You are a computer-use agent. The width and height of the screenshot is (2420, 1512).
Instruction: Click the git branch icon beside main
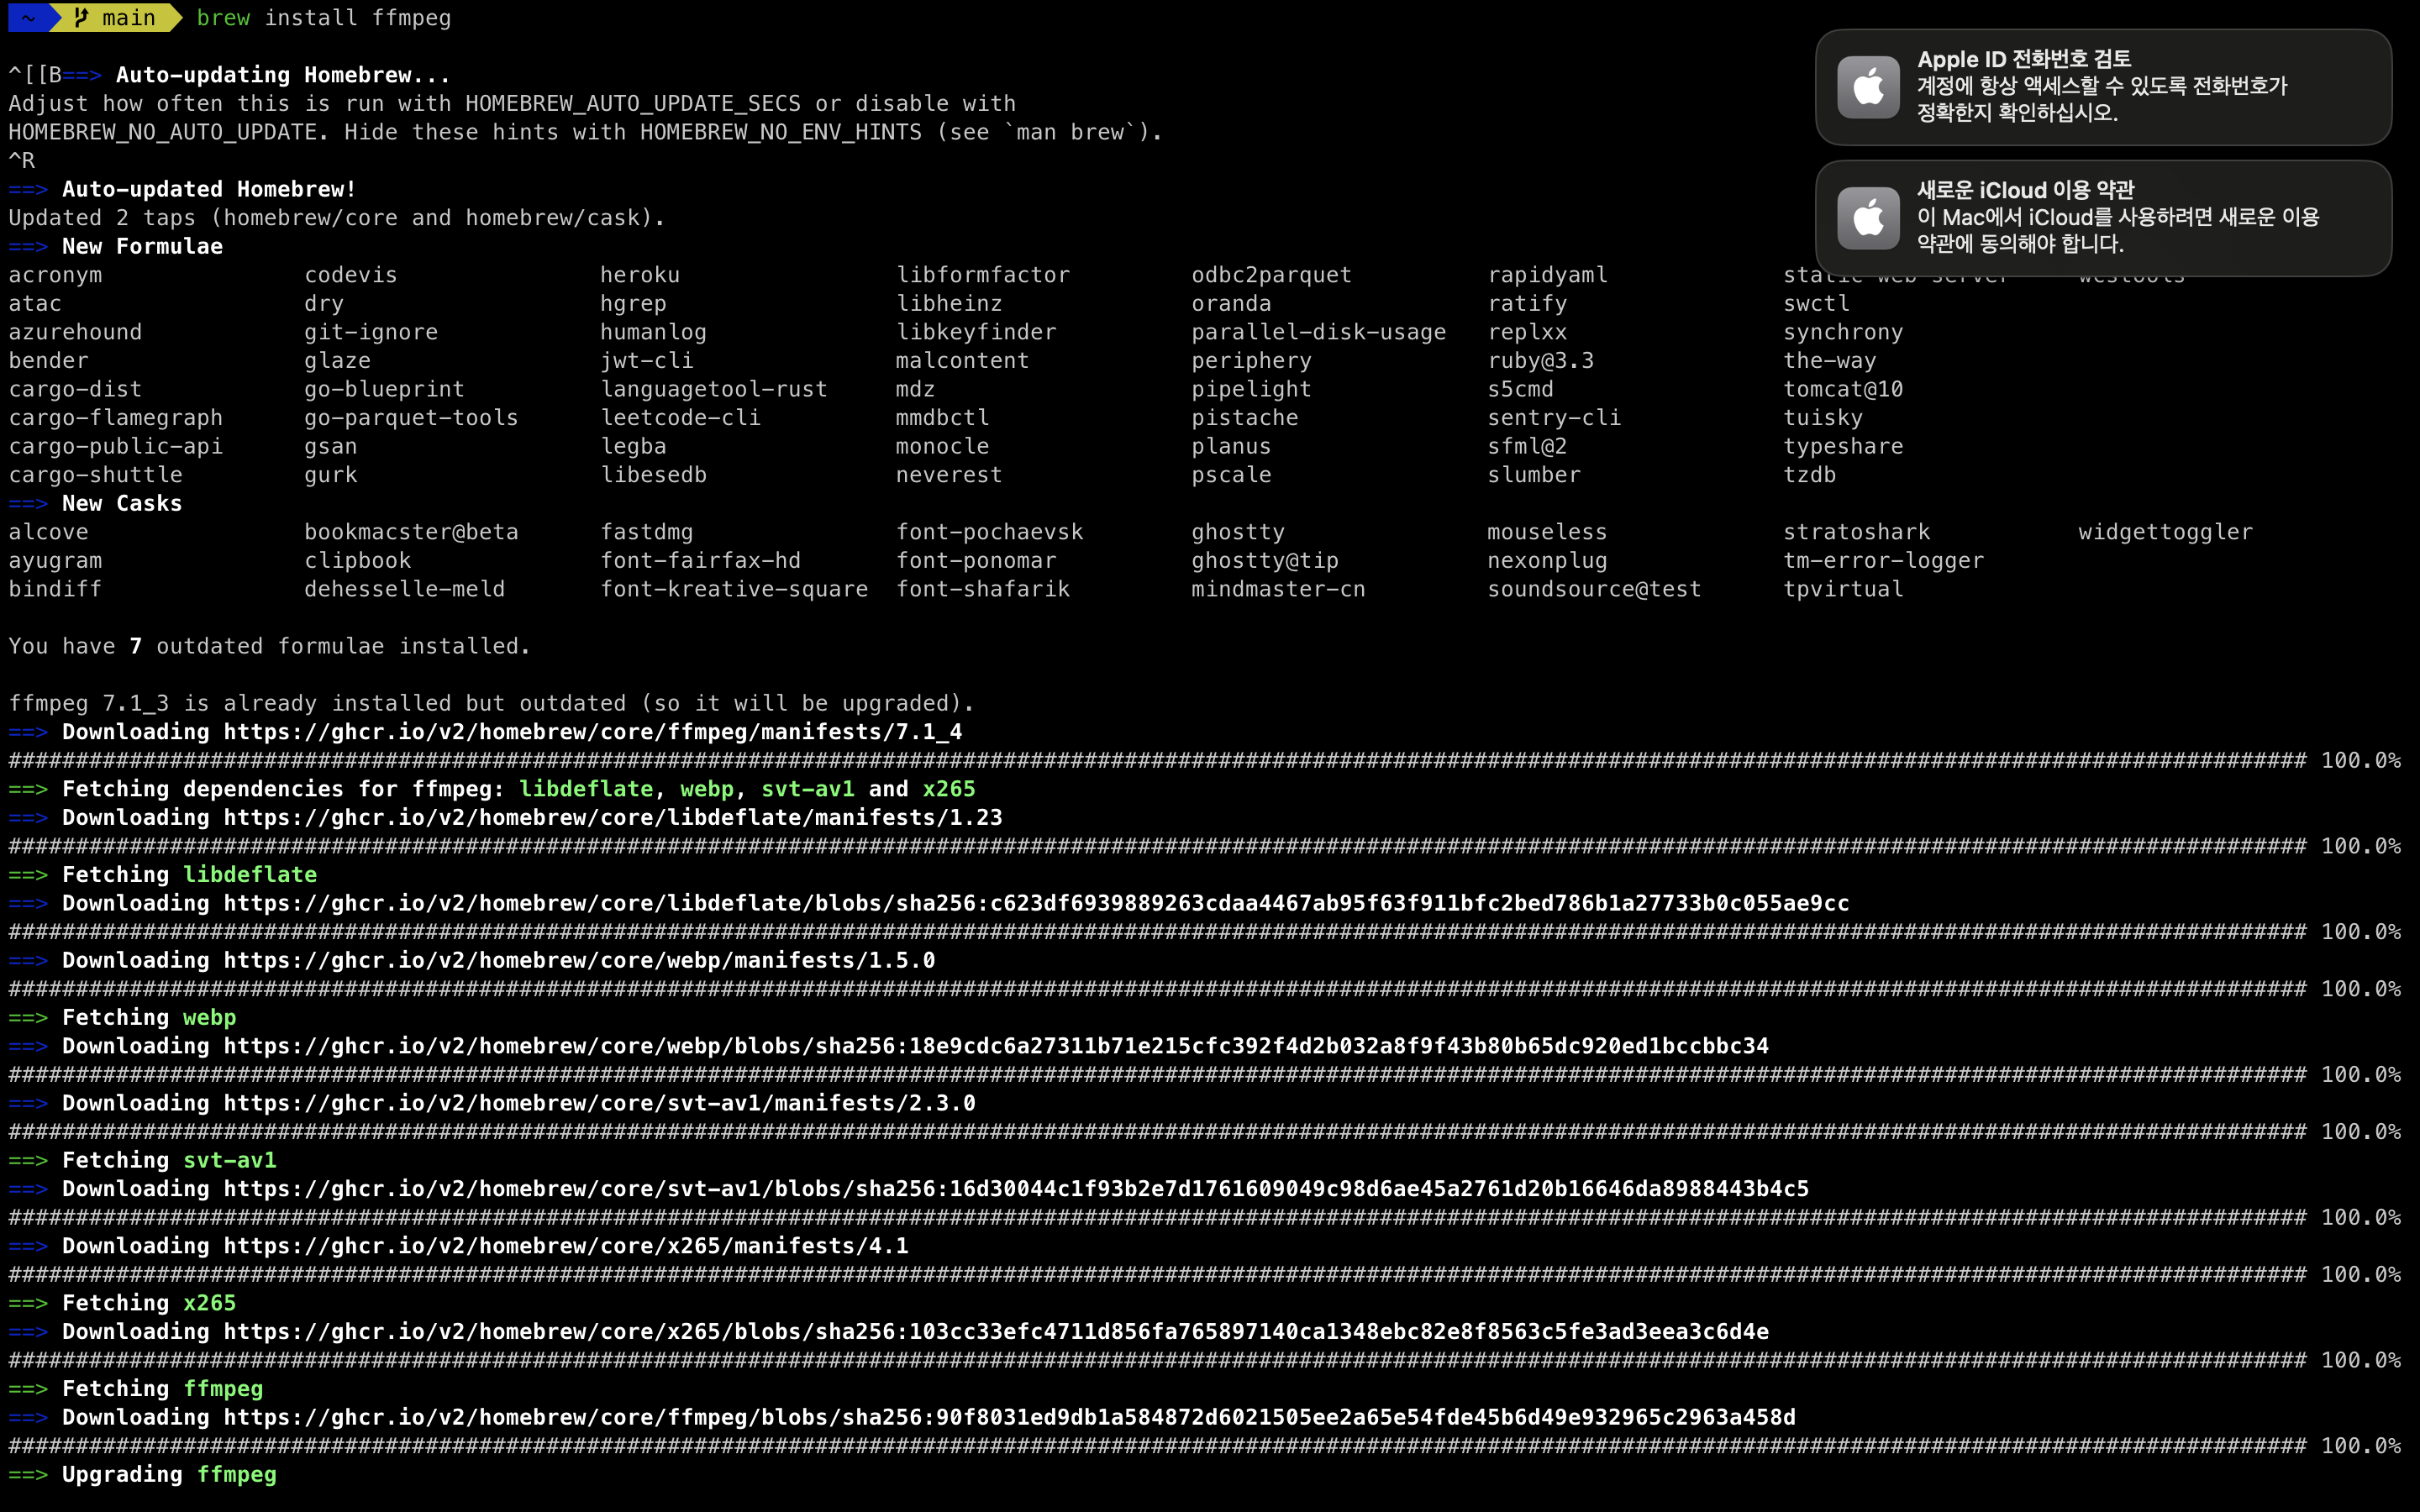[81, 17]
